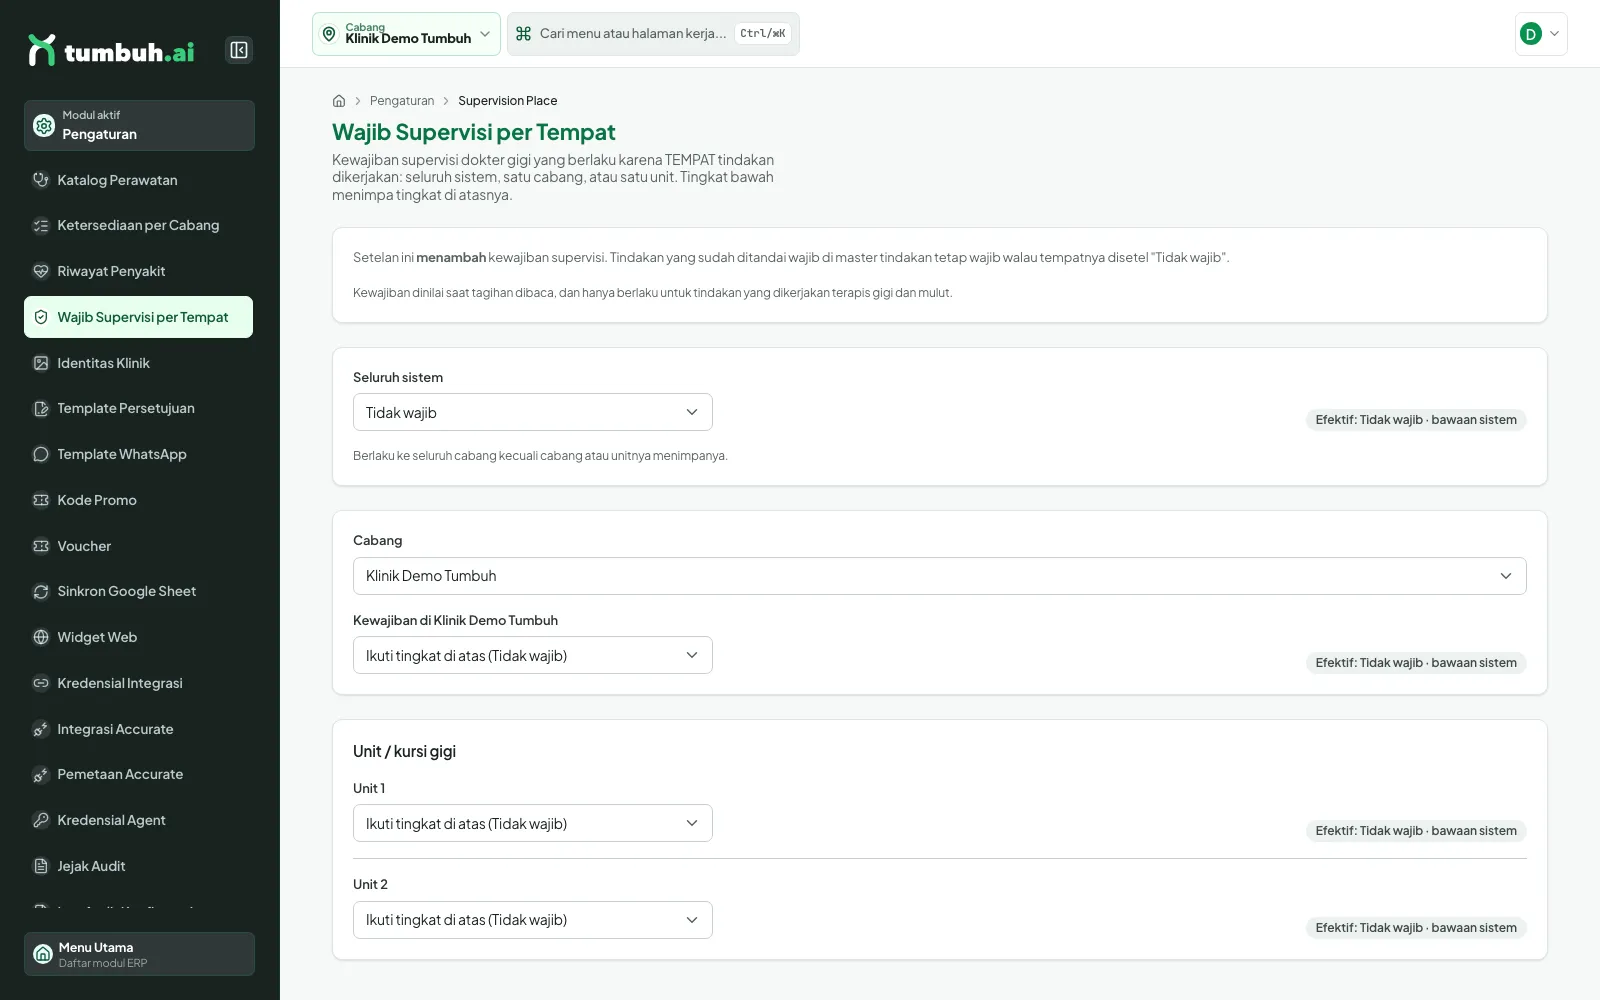Open the Cabang selector showing Klinik Demo Tumbuh
The image size is (1600, 1000).
940,576
